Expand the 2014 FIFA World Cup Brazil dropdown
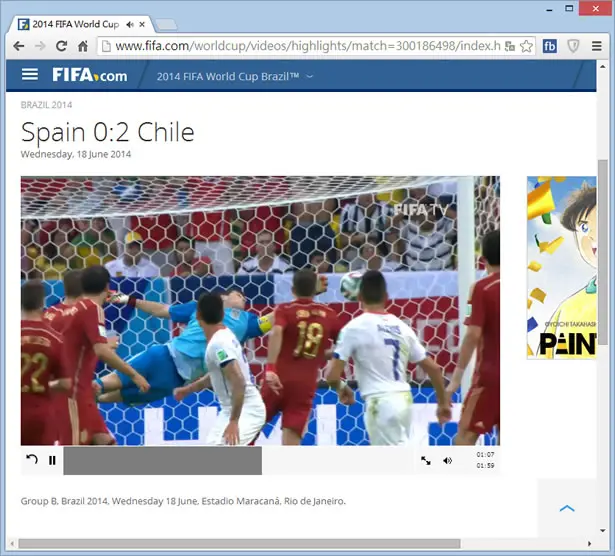This screenshot has height=556, width=615. [x=235, y=76]
